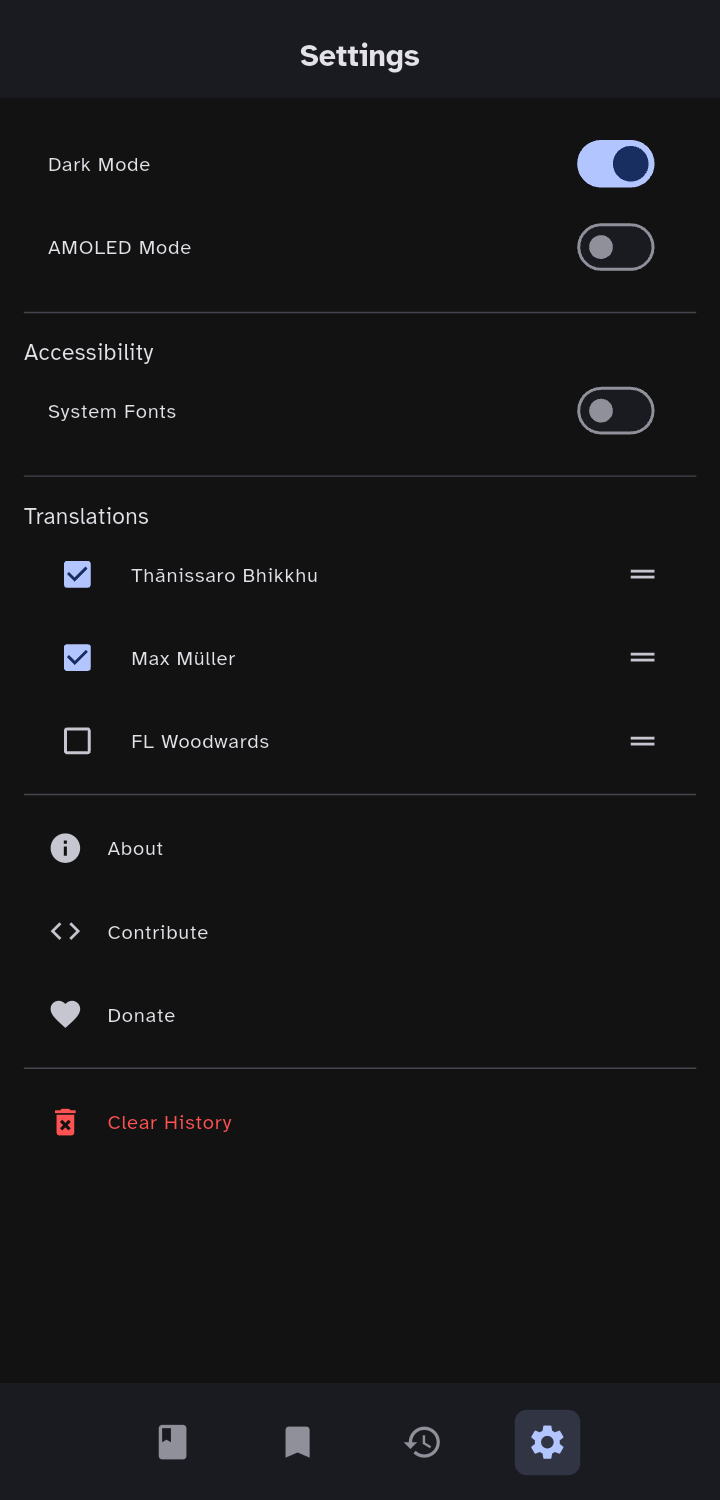Check the FL Woodwards translation checkbox

(x=77, y=741)
